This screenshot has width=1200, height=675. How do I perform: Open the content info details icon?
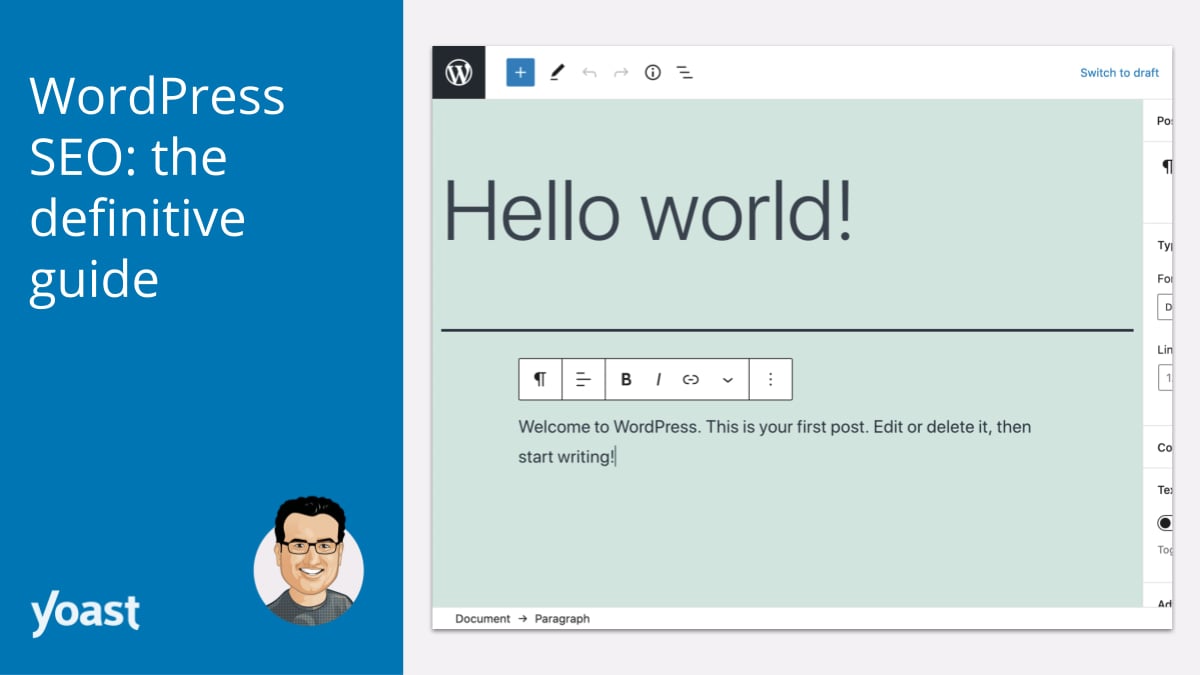click(653, 72)
